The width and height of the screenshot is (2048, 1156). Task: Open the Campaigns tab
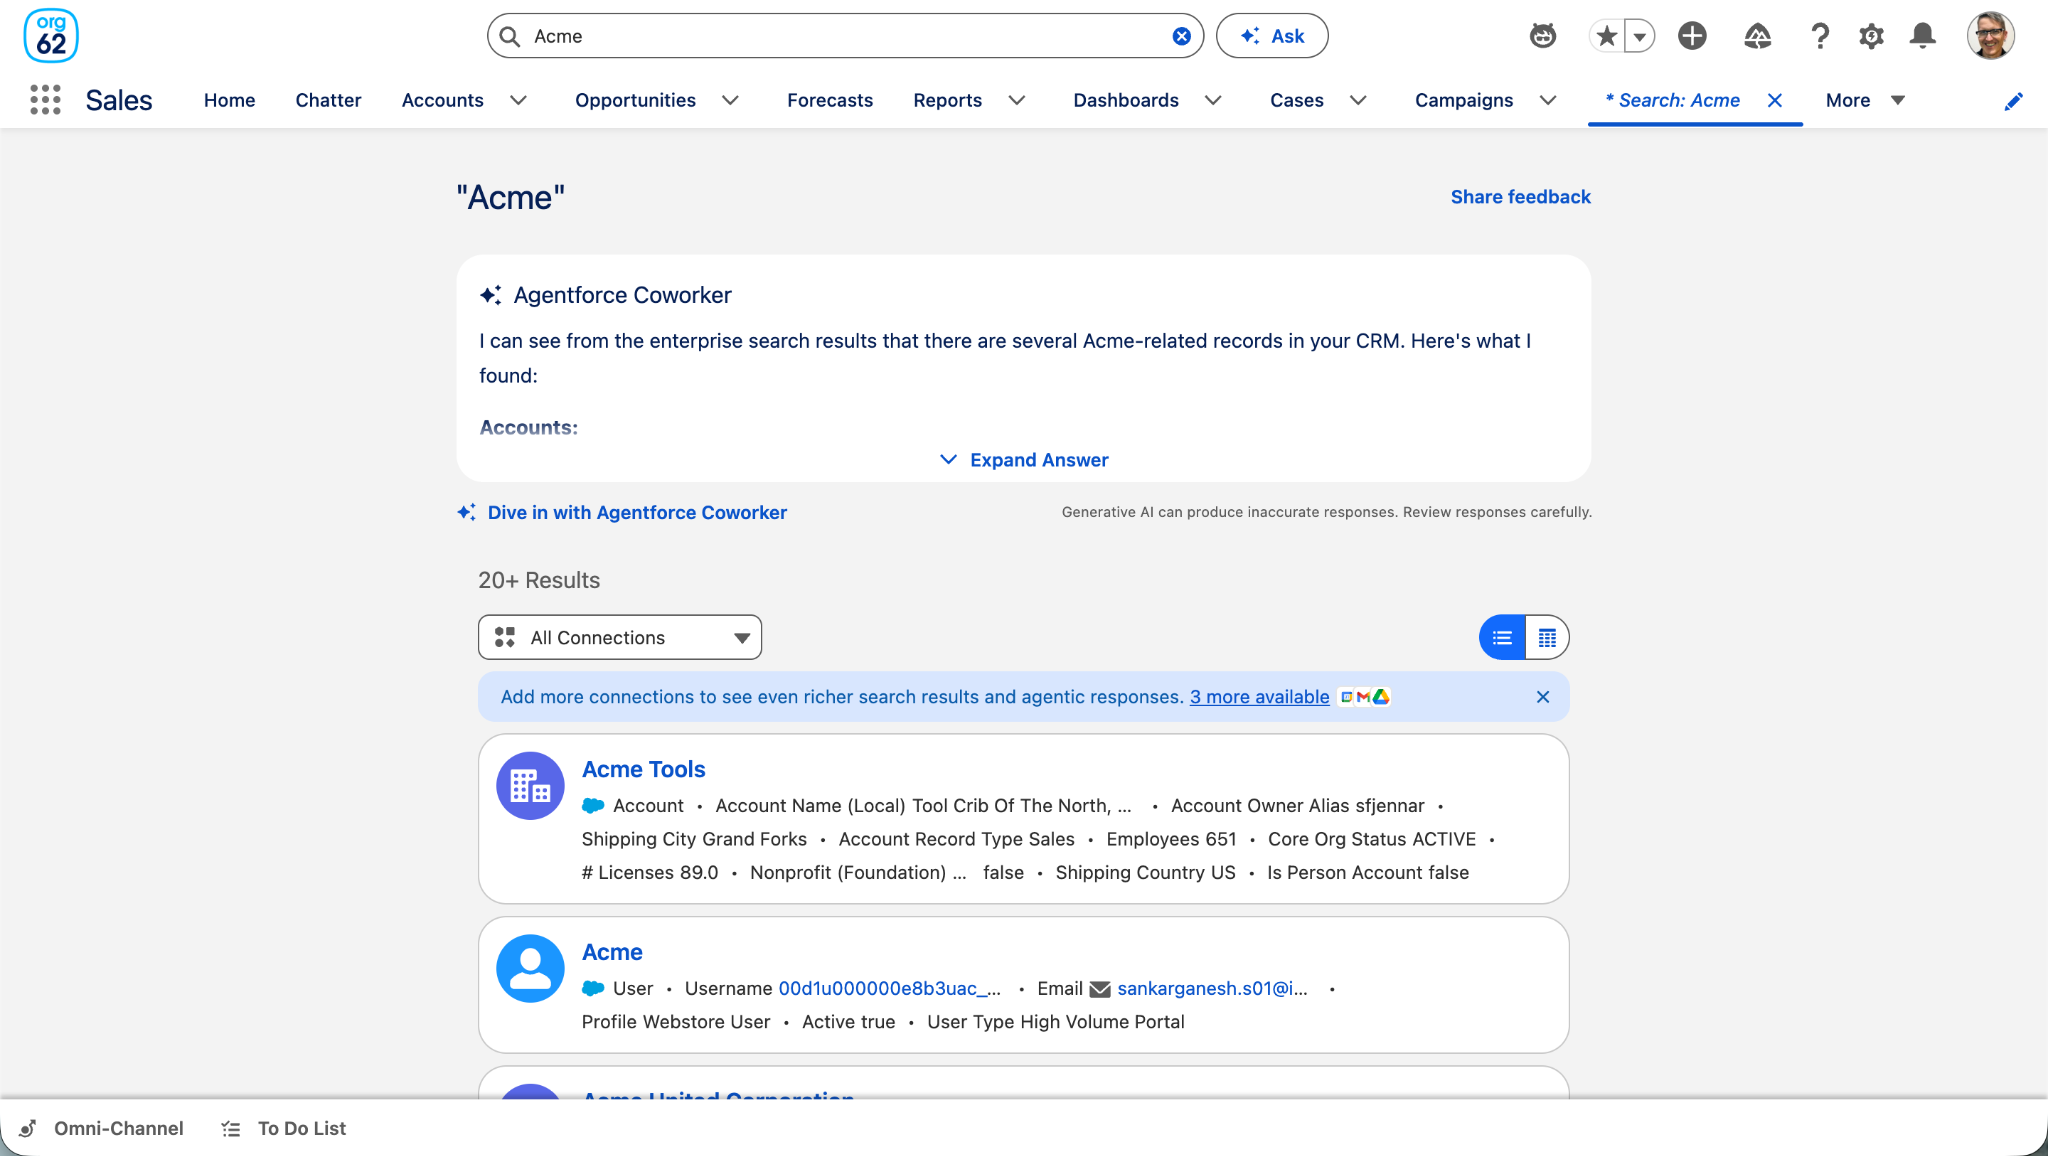1464,100
